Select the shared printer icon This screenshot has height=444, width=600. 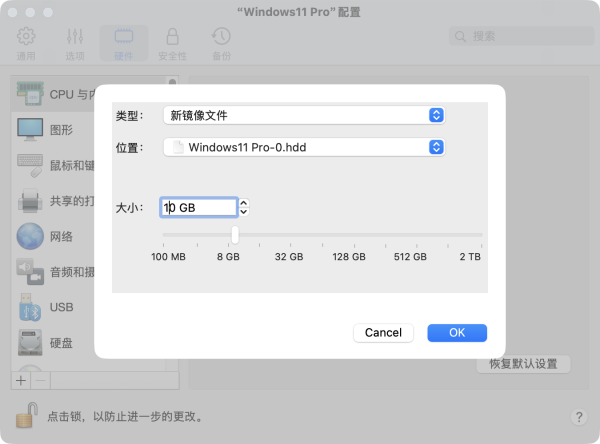pos(30,201)
